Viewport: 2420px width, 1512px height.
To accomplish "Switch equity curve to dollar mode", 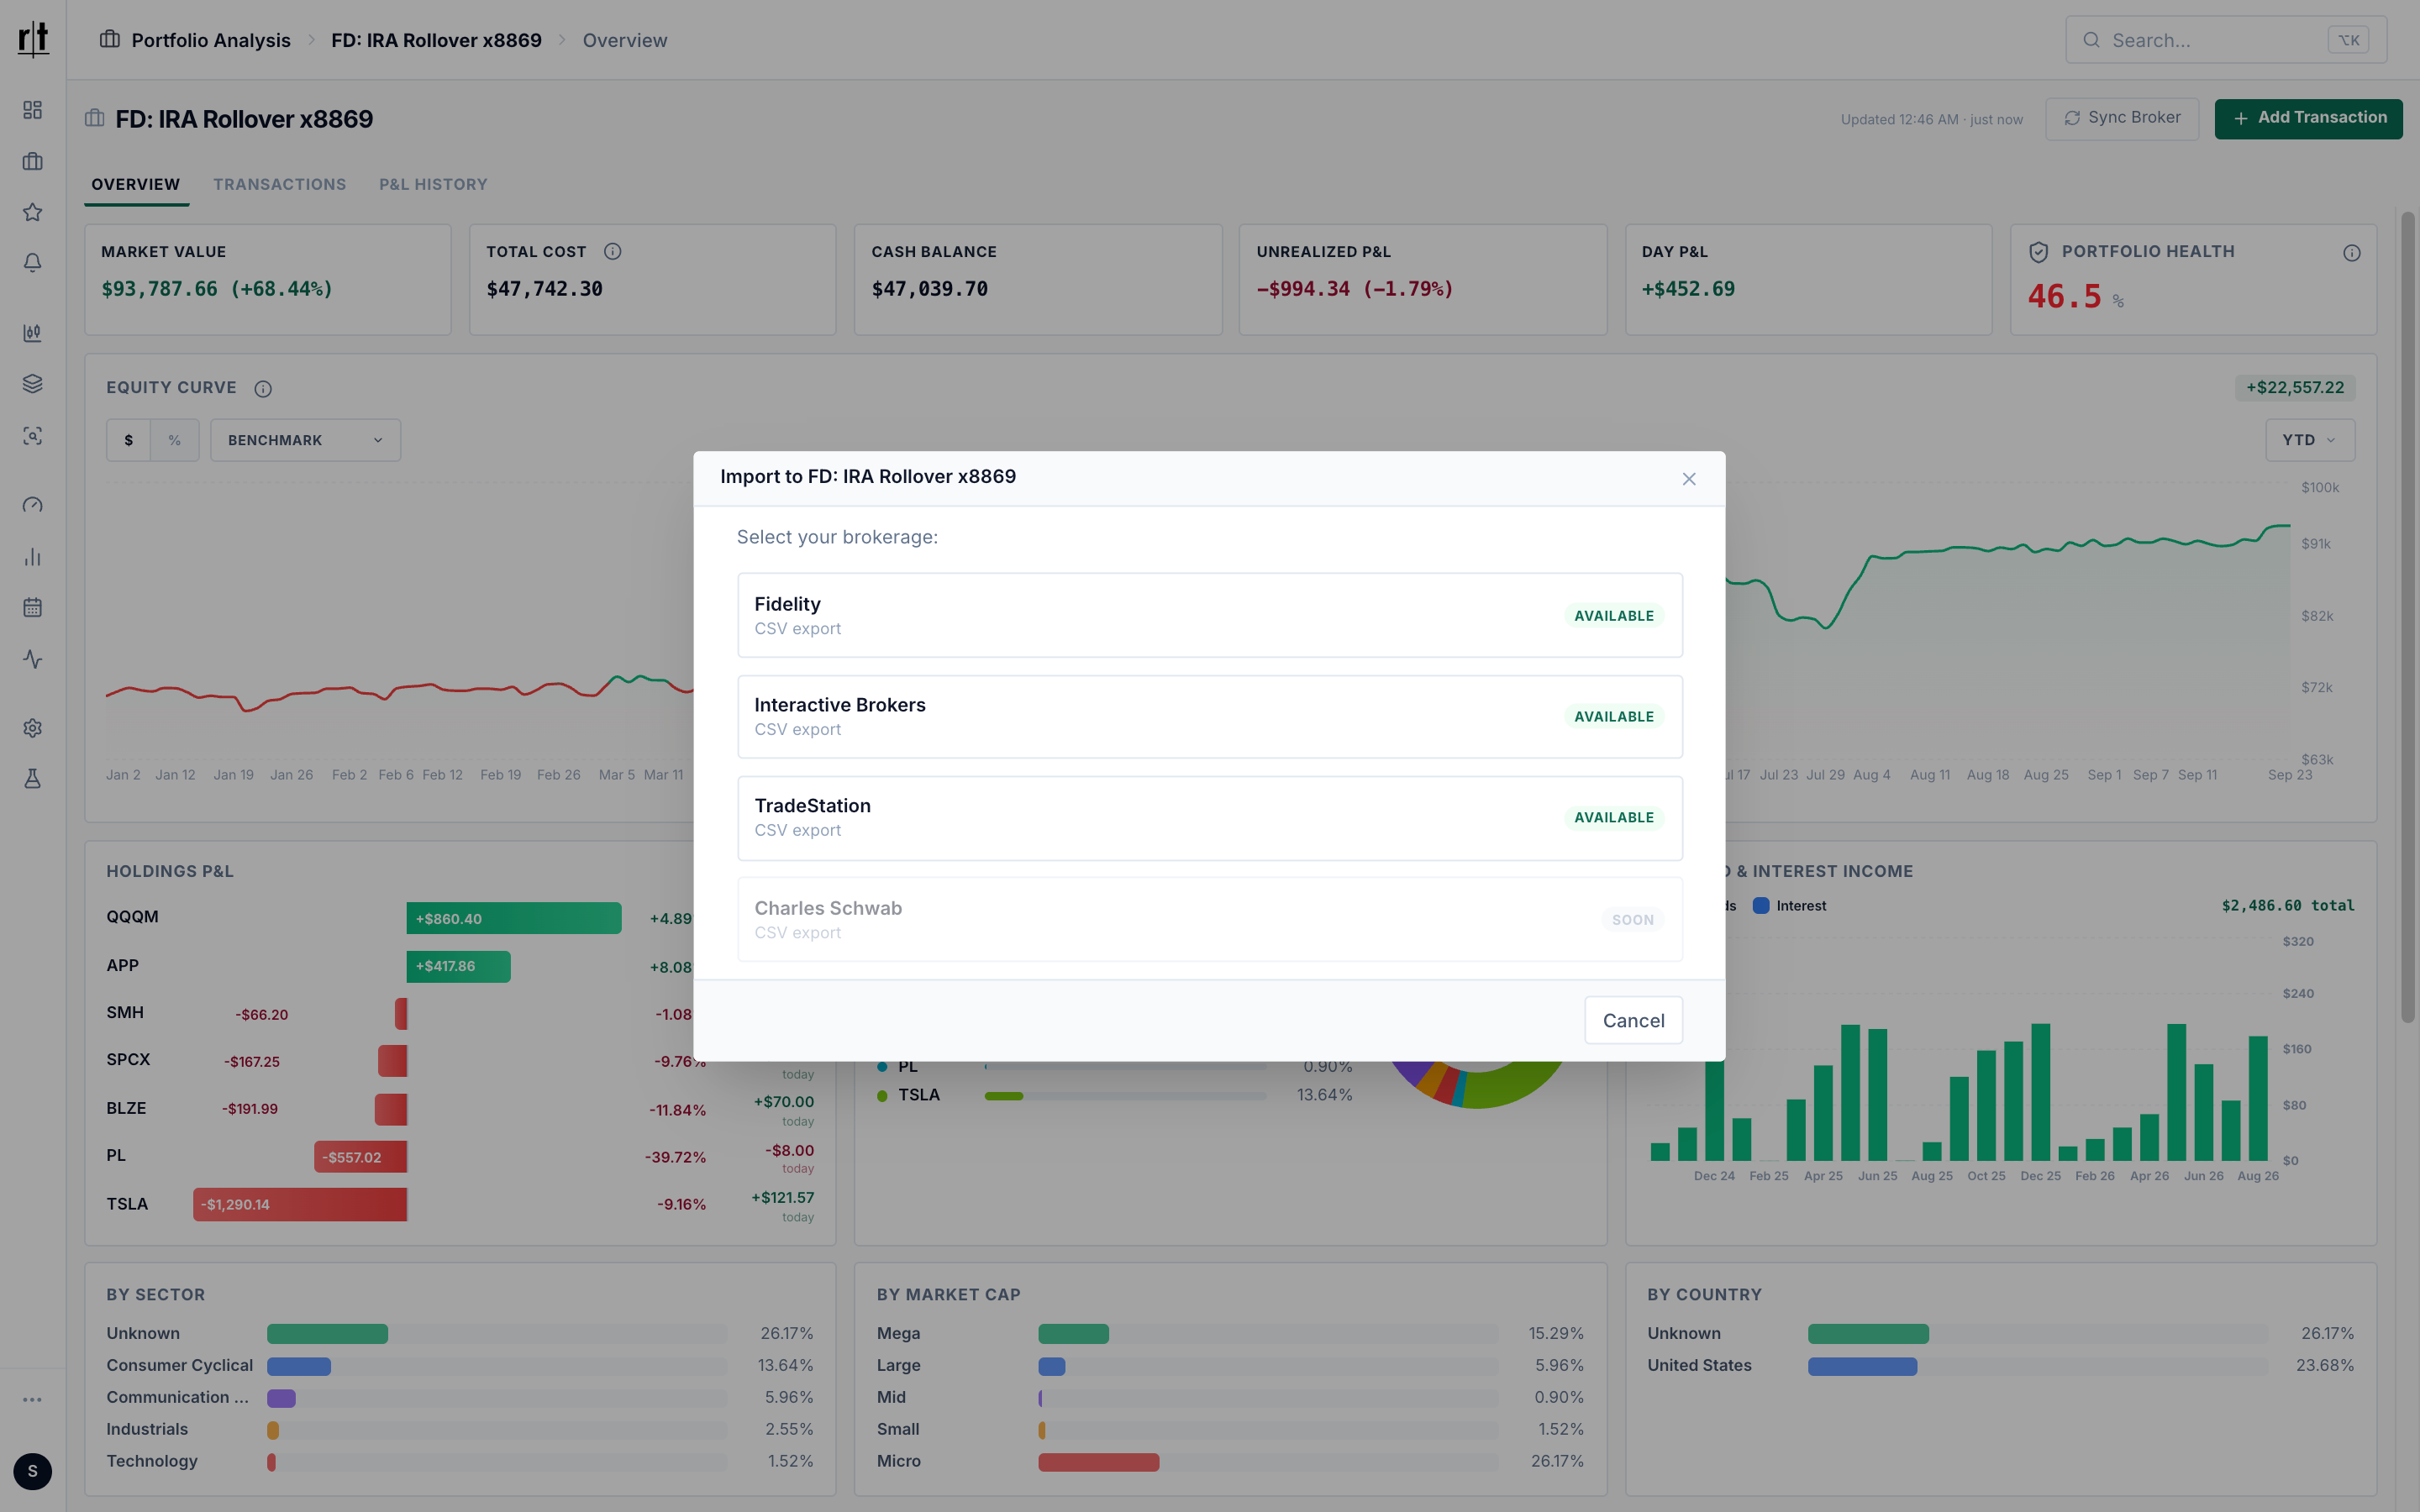I will click(x=129, y=440).
